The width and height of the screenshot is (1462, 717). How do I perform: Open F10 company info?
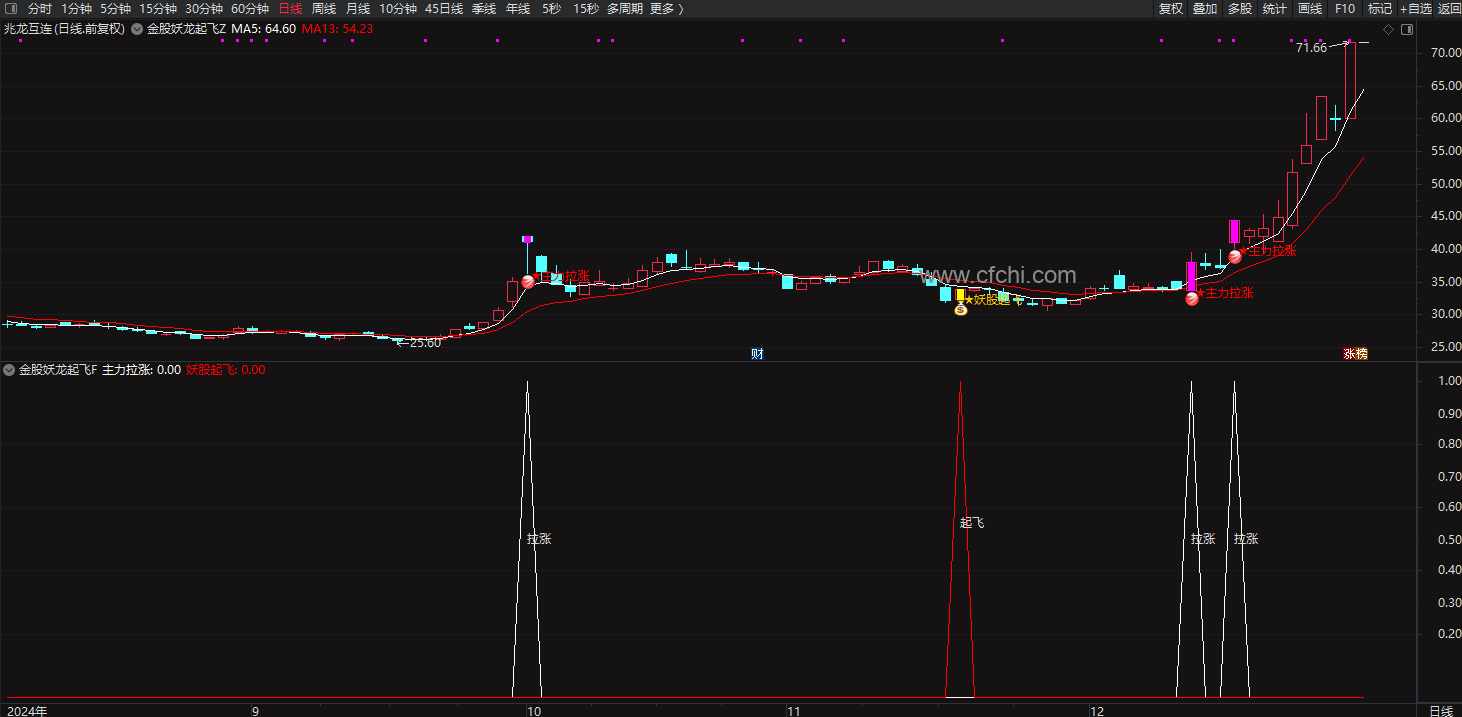pos(1345,9)
